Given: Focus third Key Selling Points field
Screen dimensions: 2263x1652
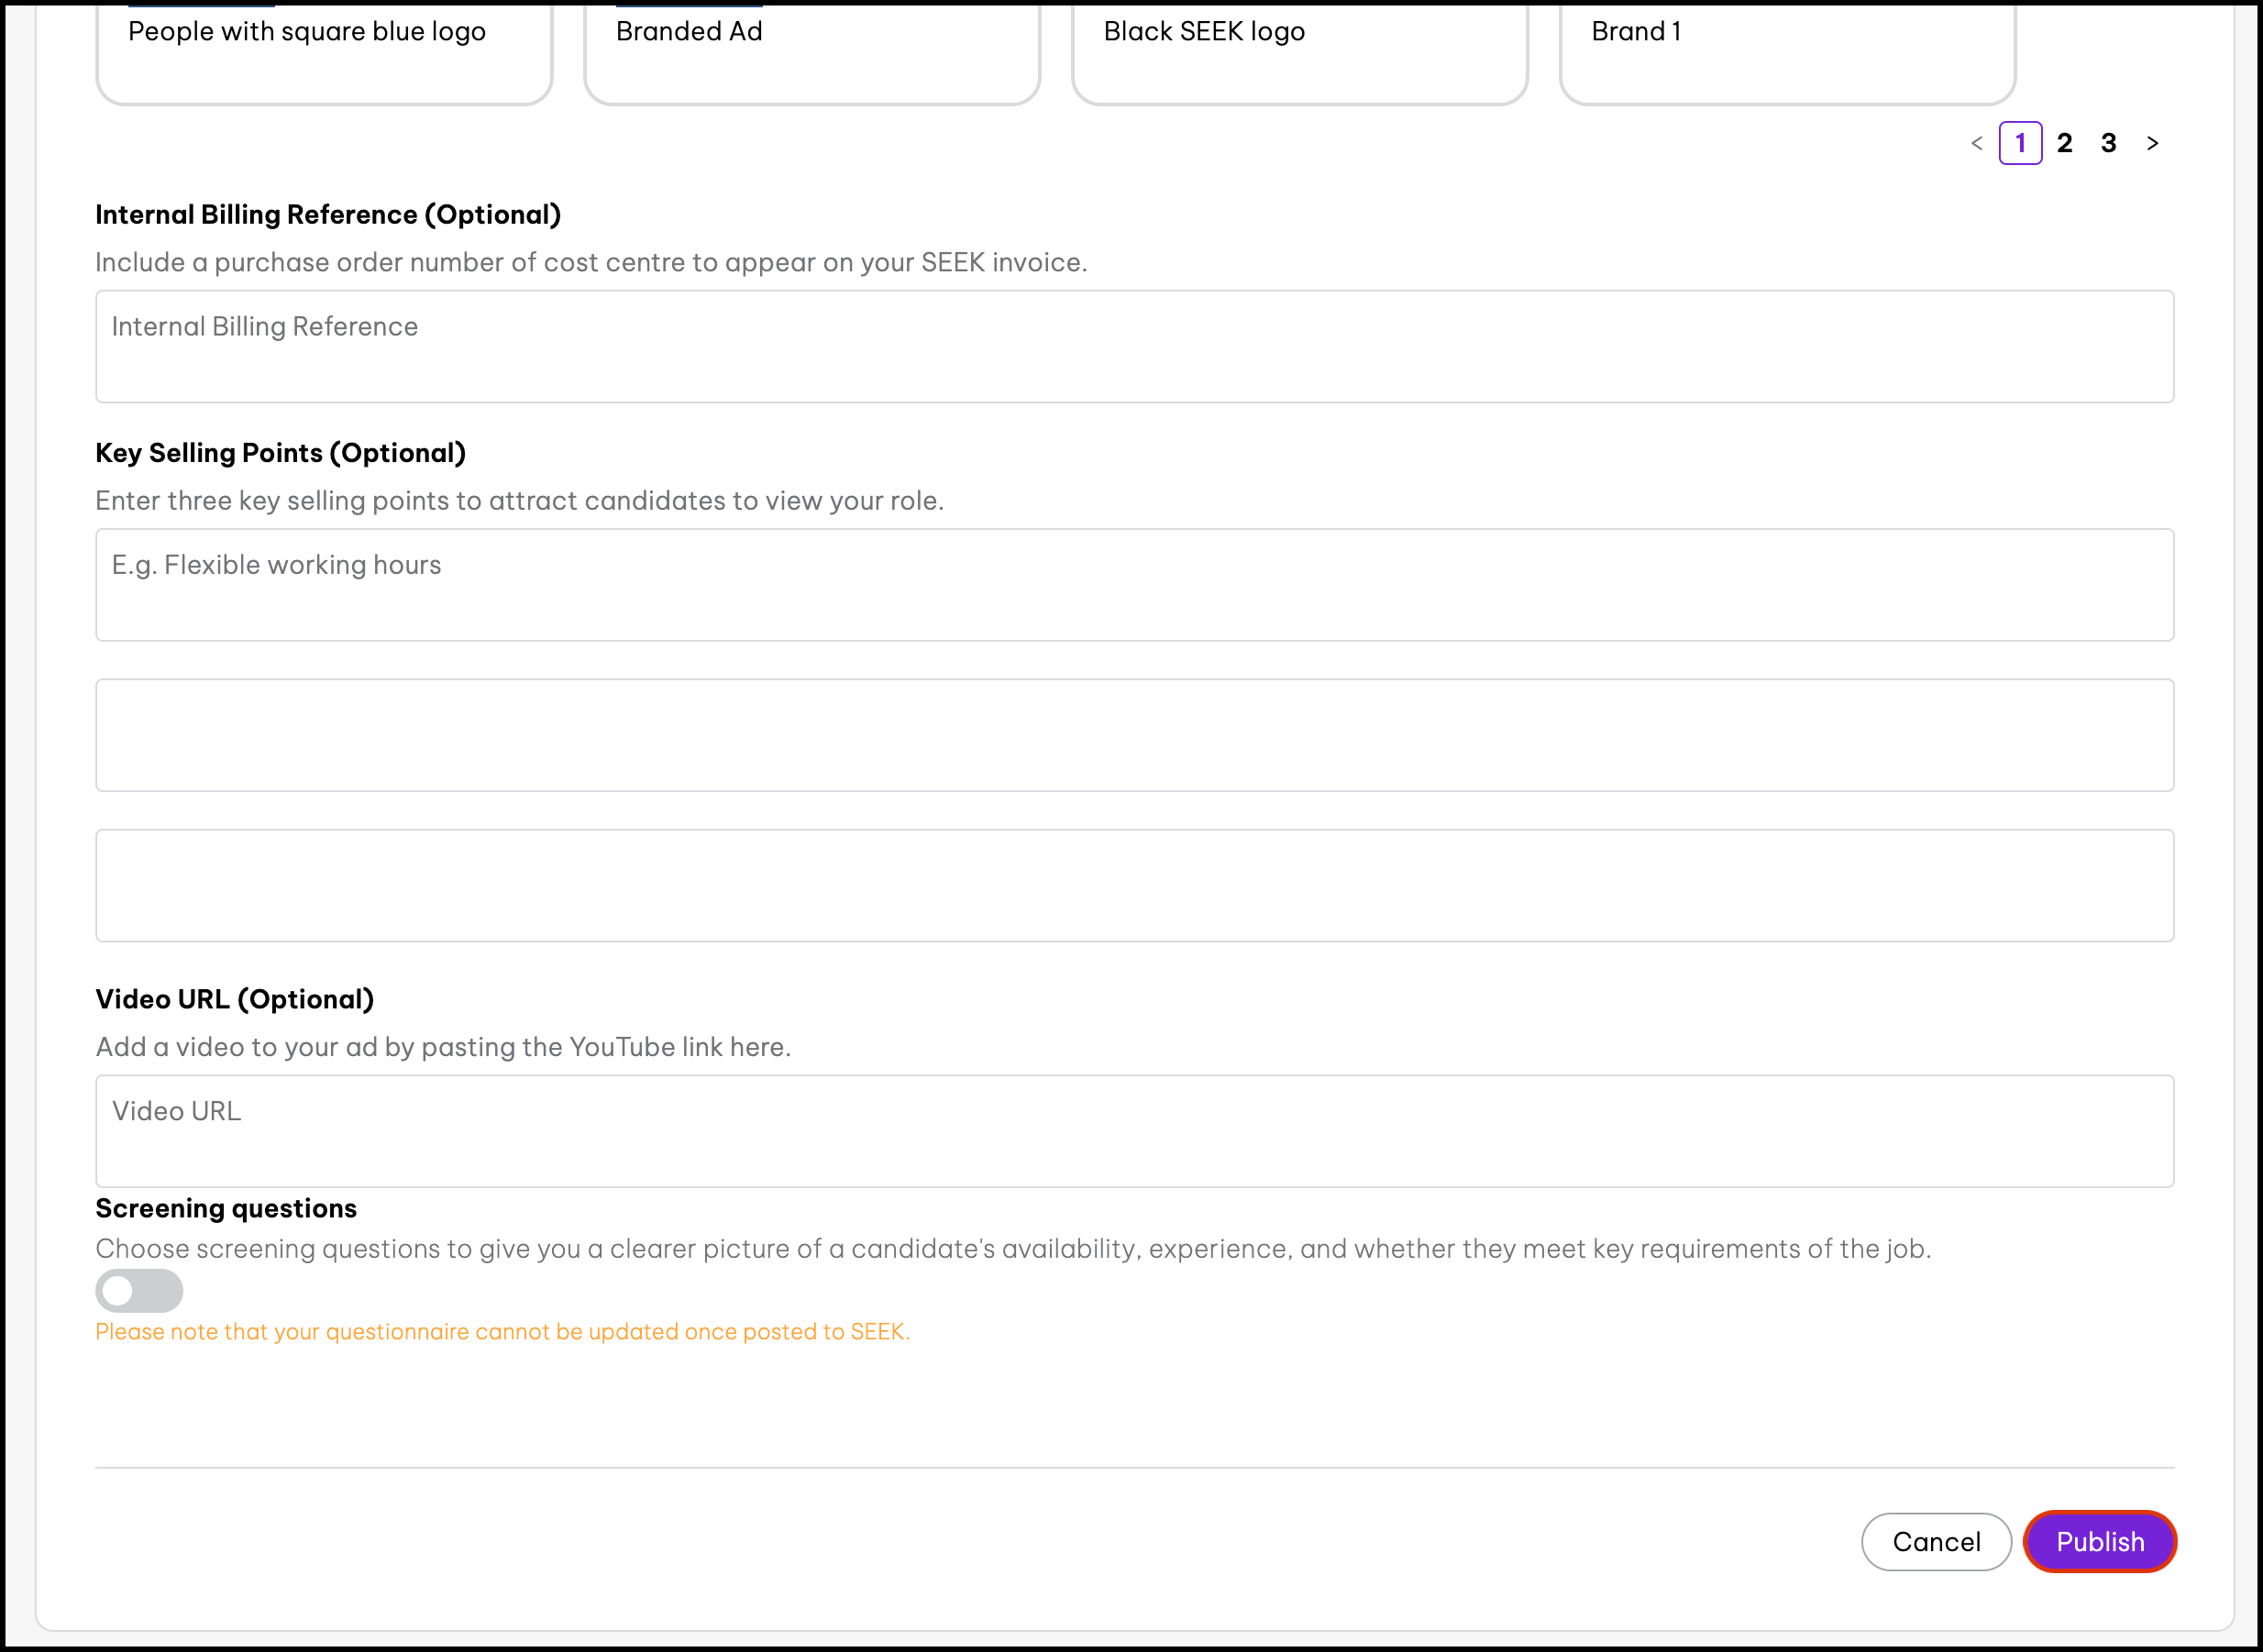Looking at the screenshot, I should click(1134, 885).
